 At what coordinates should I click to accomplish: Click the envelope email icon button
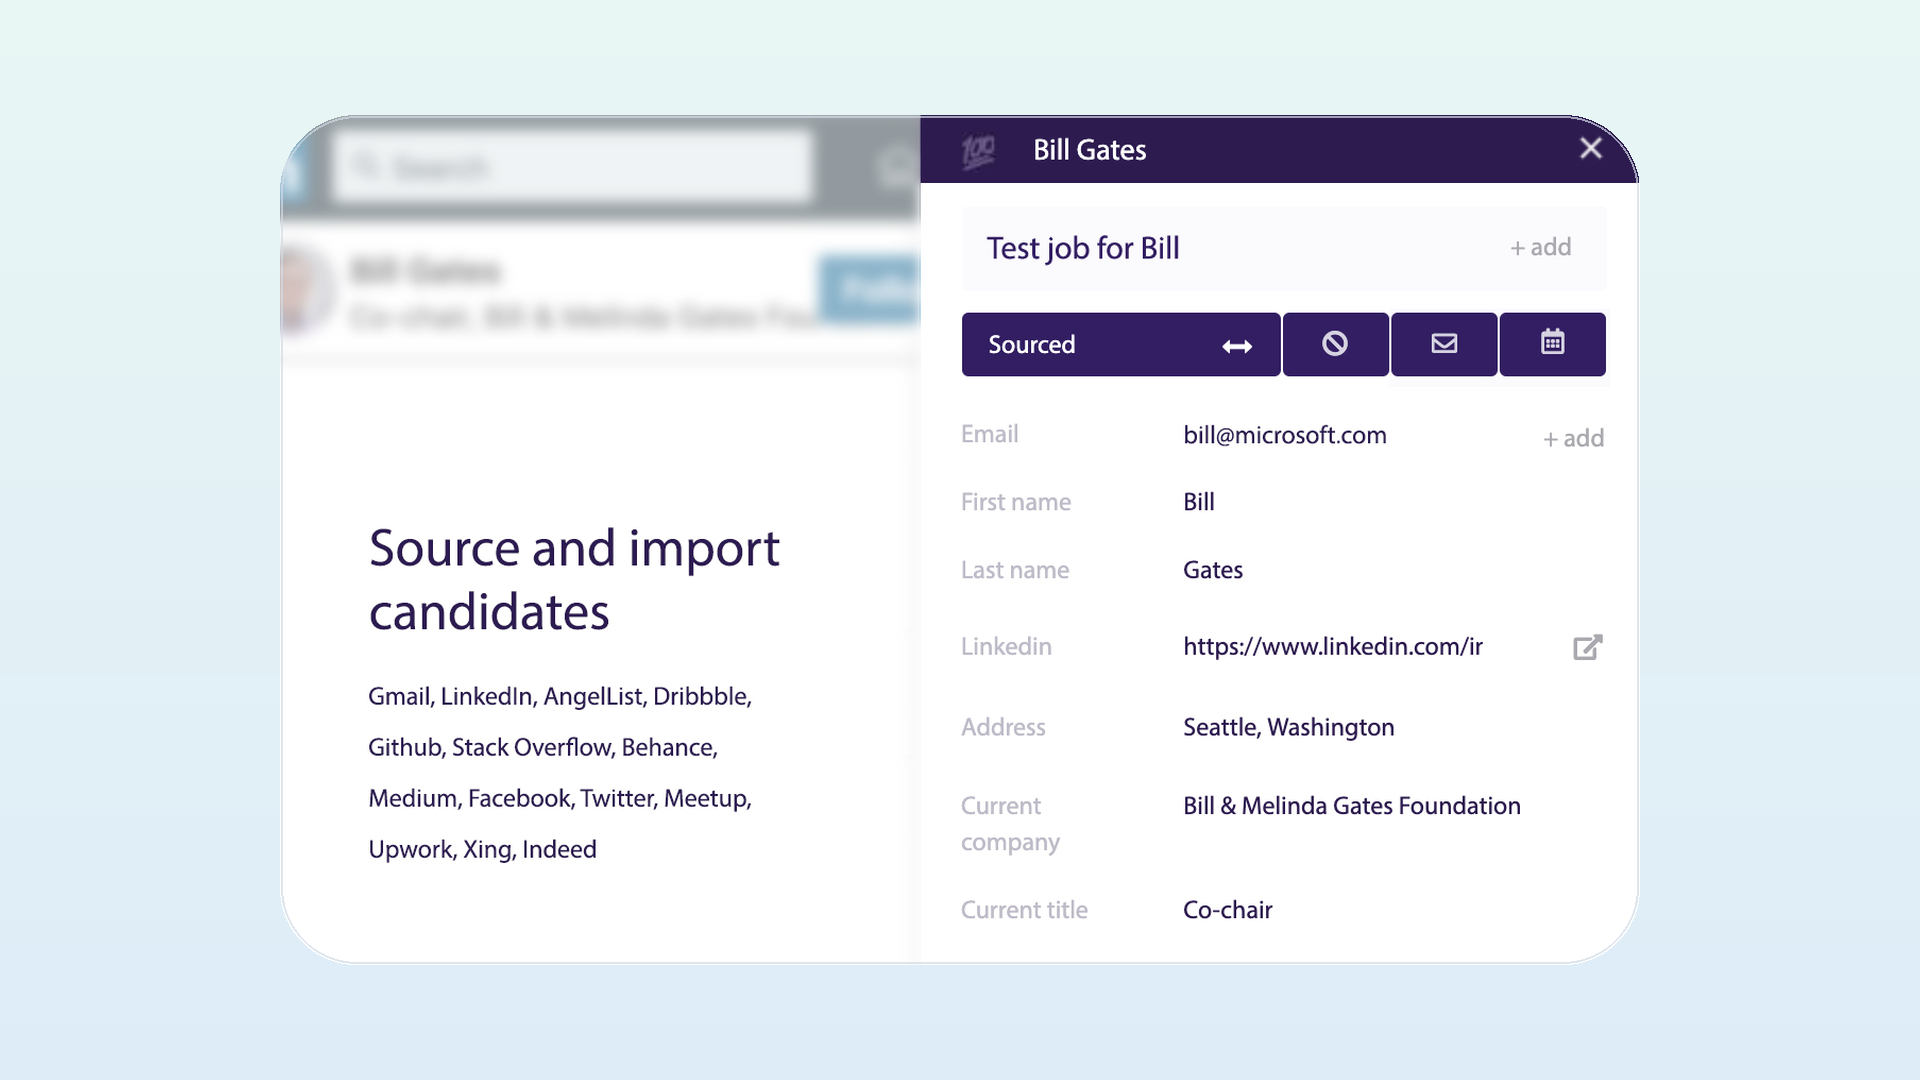(1444, 344)
